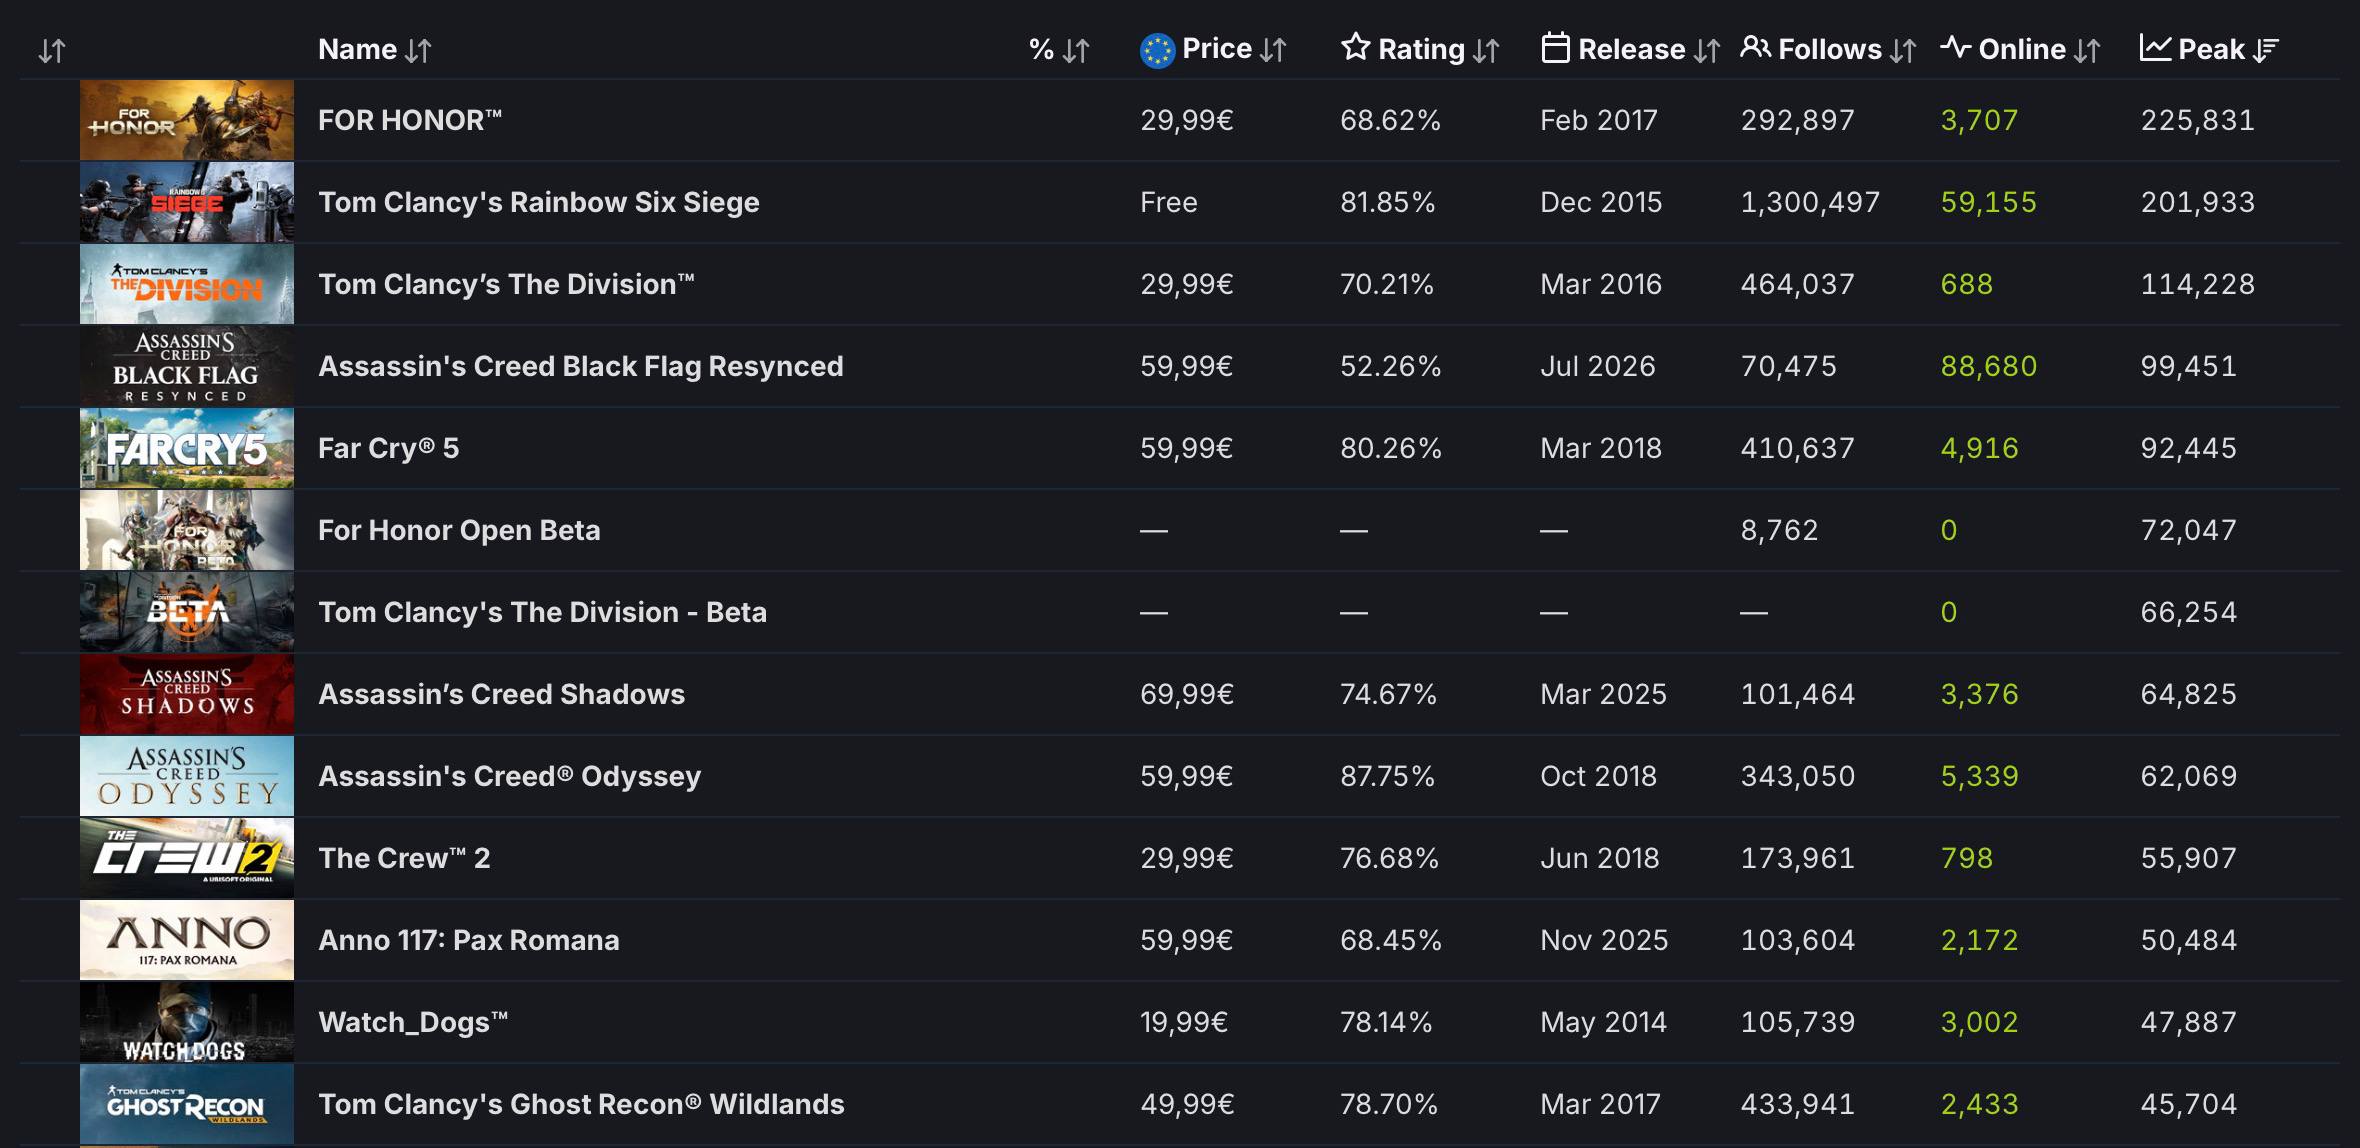Click the 8,762 follows for For Honor Open Beta

(x=1780, y=530)
